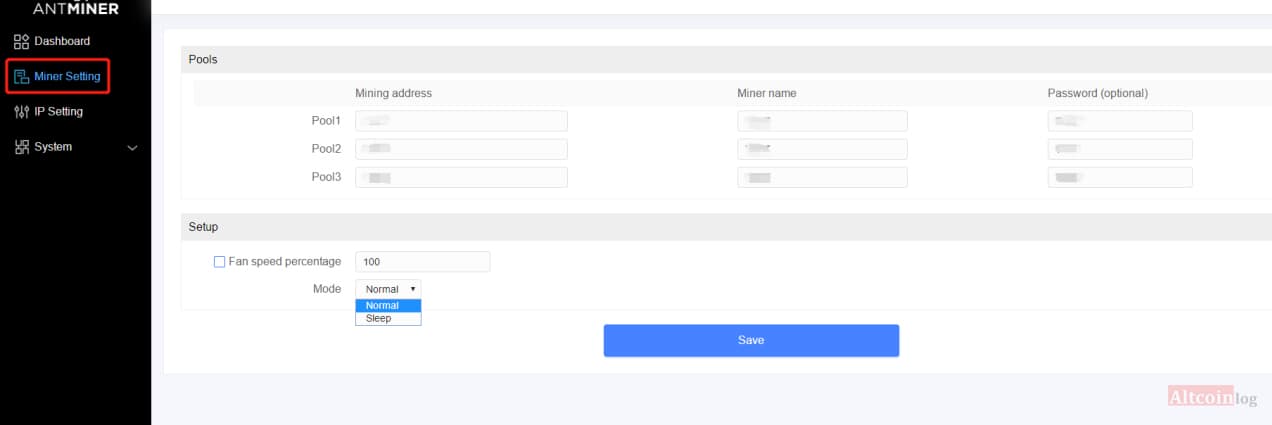
Task: Click the Pool3 row label
Action: point(326,177)
